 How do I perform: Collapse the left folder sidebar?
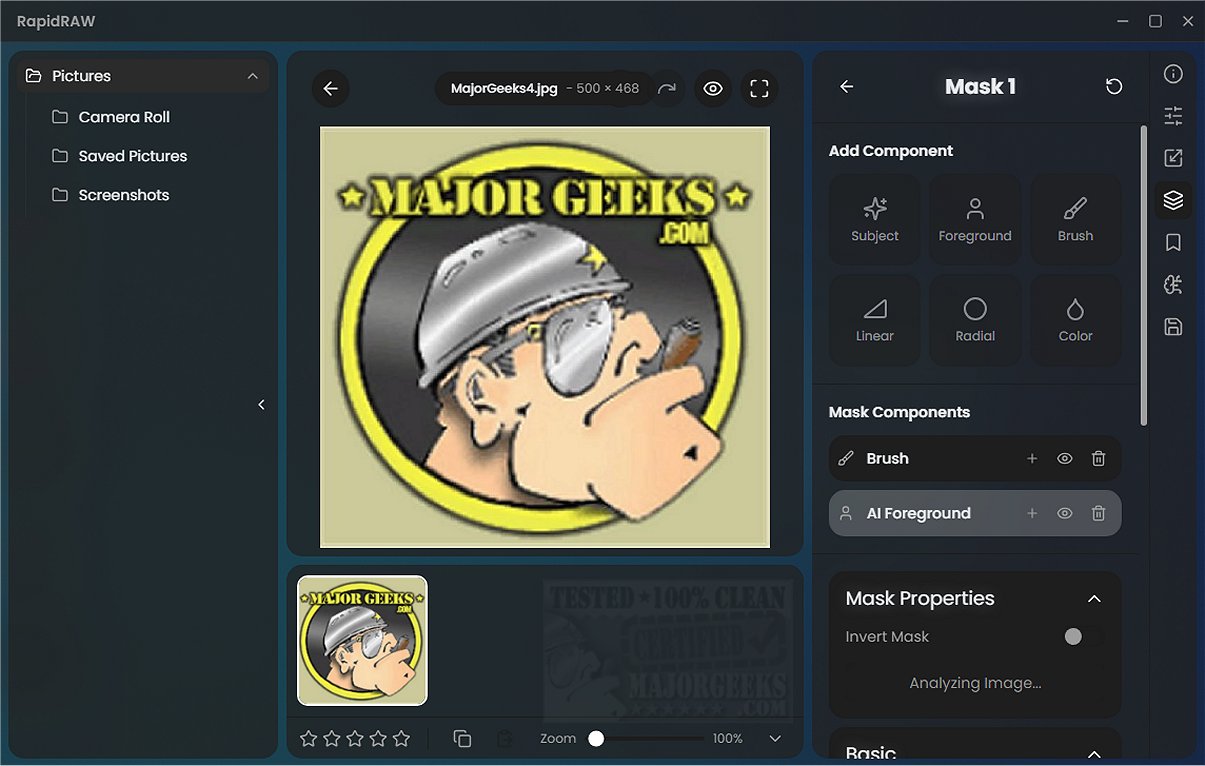[x=262, y=405]
